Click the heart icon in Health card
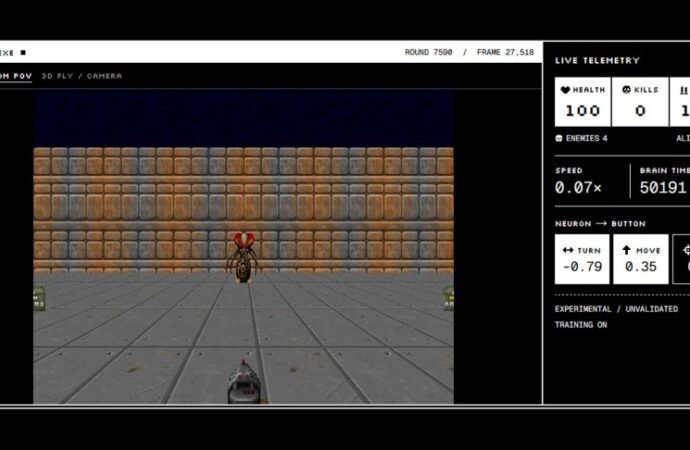This screenshot has height=450, width=690. (x=565, y=90)
